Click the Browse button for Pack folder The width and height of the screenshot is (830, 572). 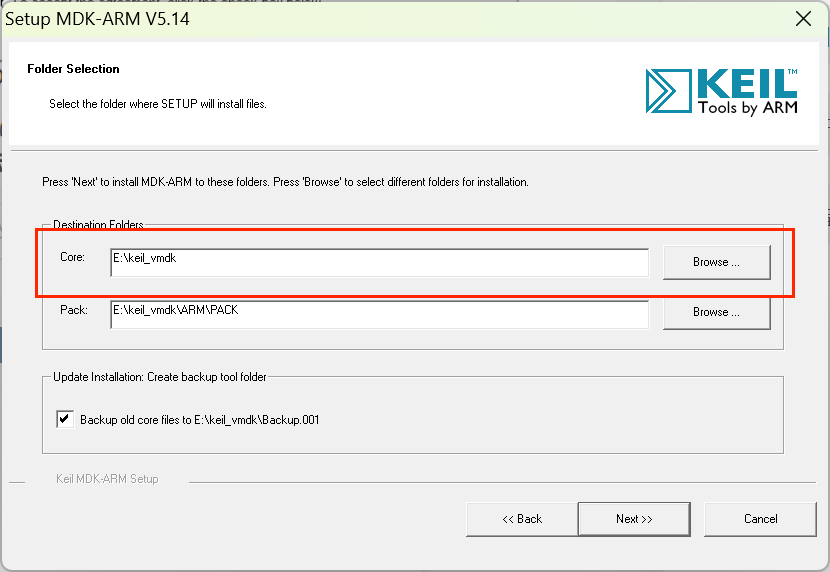click(716, 312)
